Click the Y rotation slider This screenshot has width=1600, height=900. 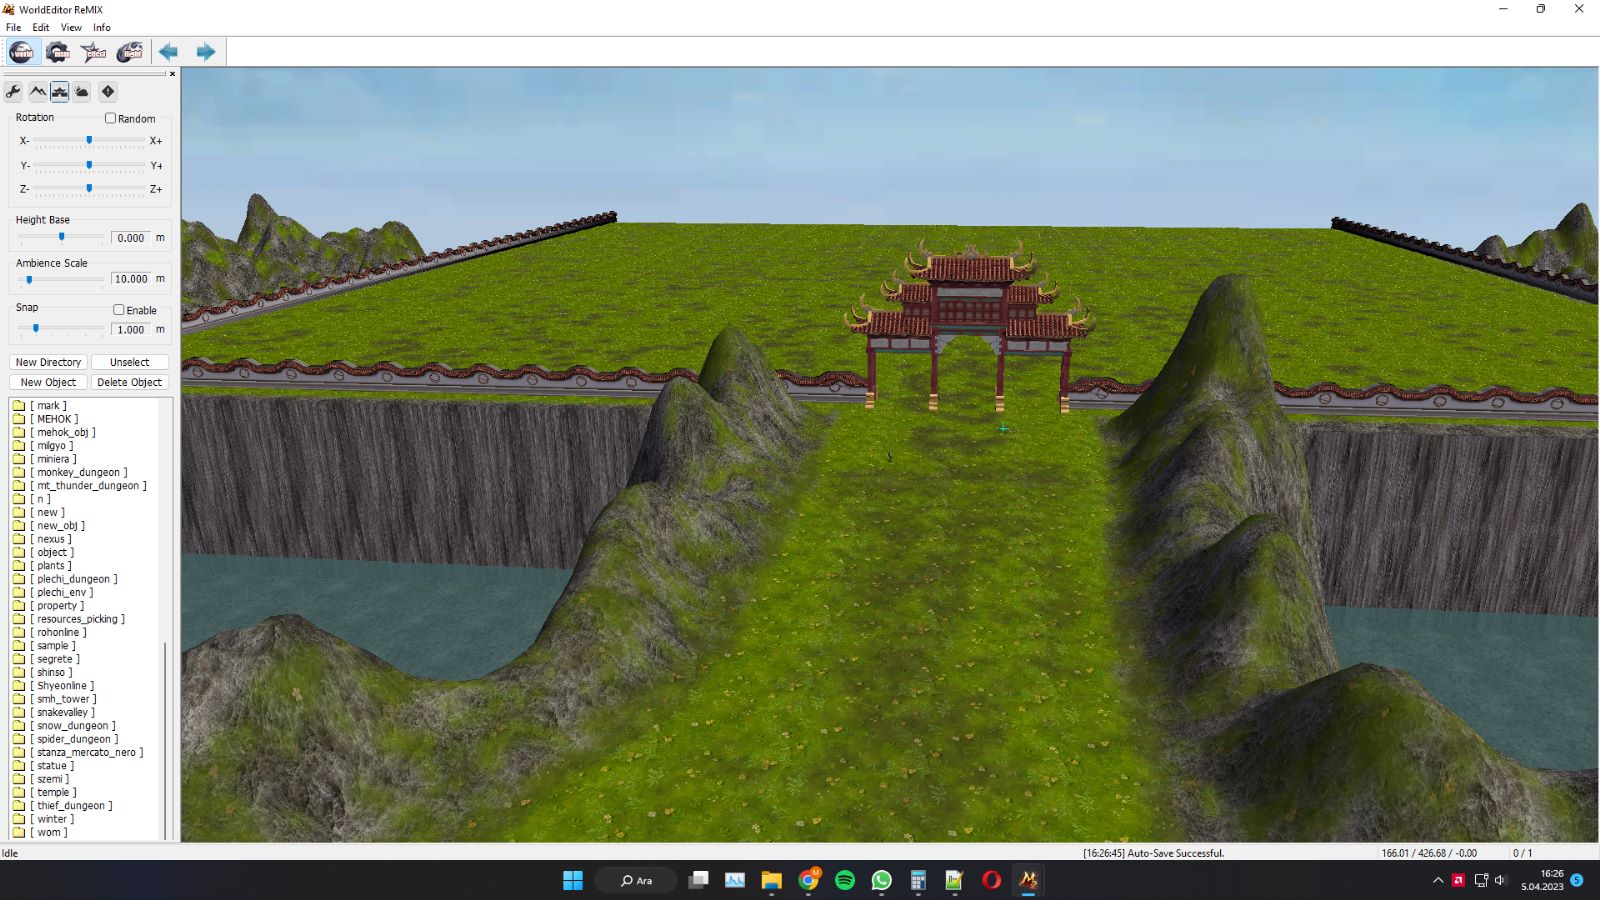(x=89, y=165)
